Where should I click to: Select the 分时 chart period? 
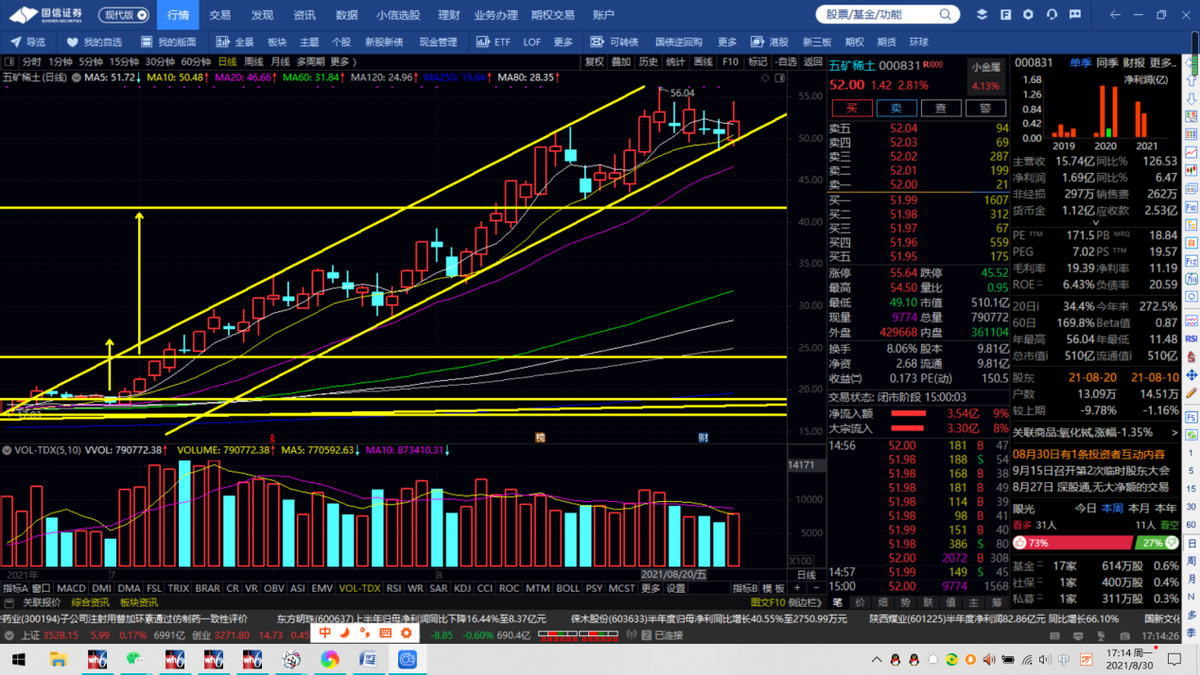tap(32, 62)
